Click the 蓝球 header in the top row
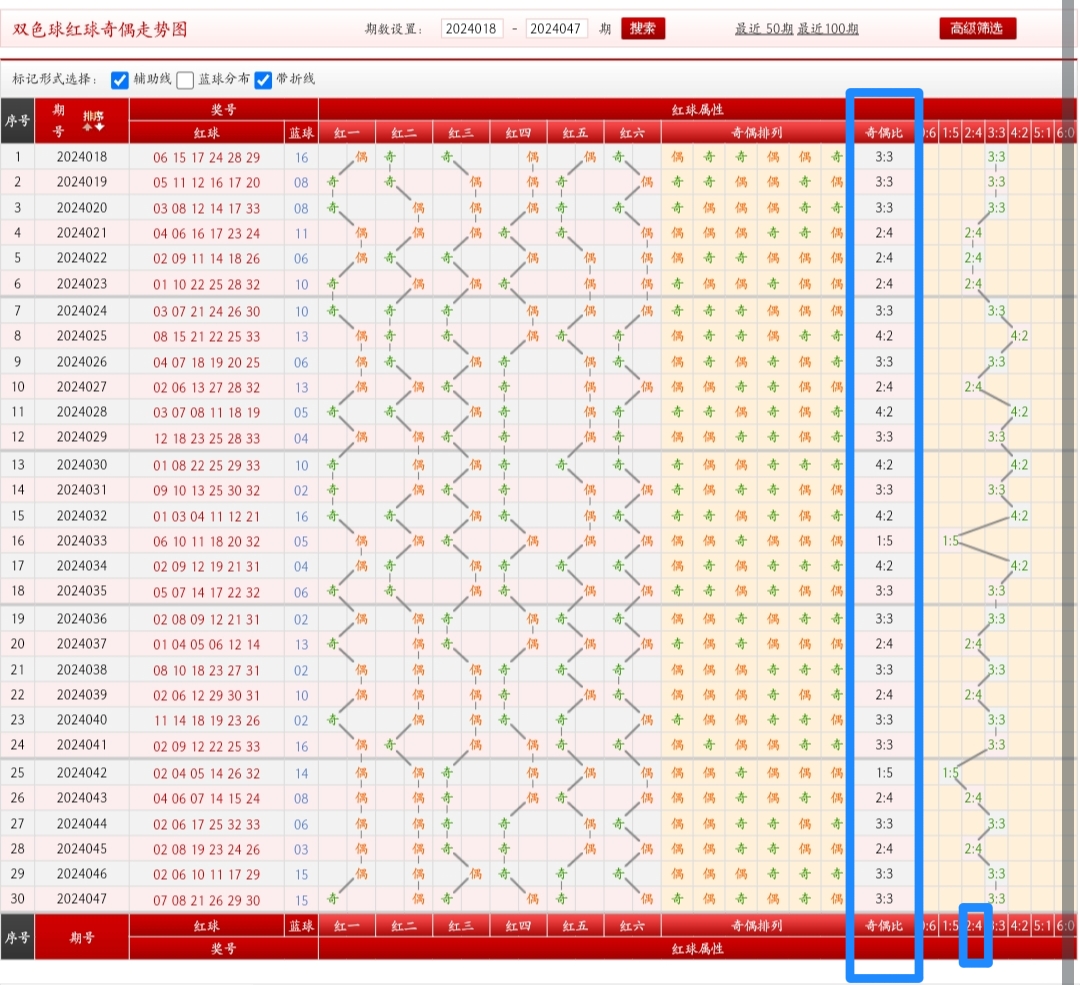 point(301,133)
